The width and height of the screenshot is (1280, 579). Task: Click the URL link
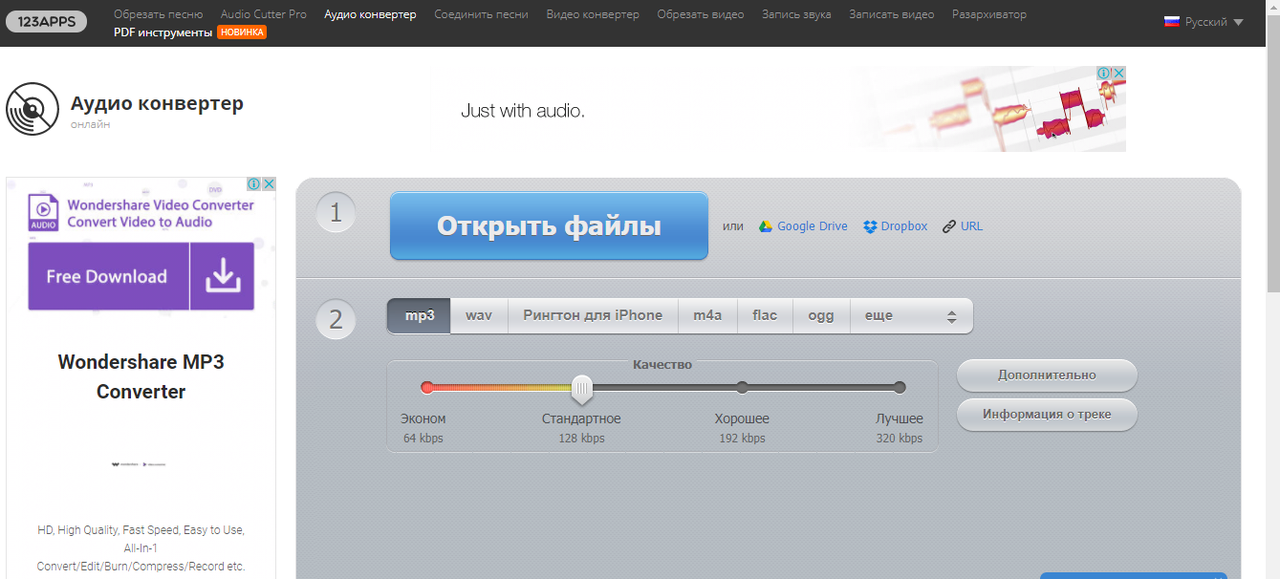(x=972, y=226)
